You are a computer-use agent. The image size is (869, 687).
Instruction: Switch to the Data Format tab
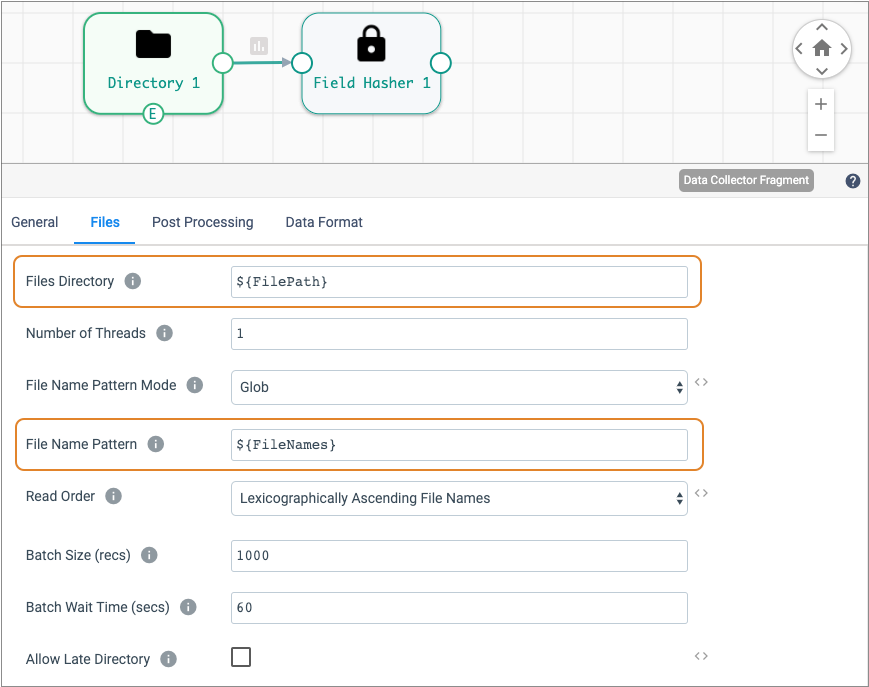324,222
